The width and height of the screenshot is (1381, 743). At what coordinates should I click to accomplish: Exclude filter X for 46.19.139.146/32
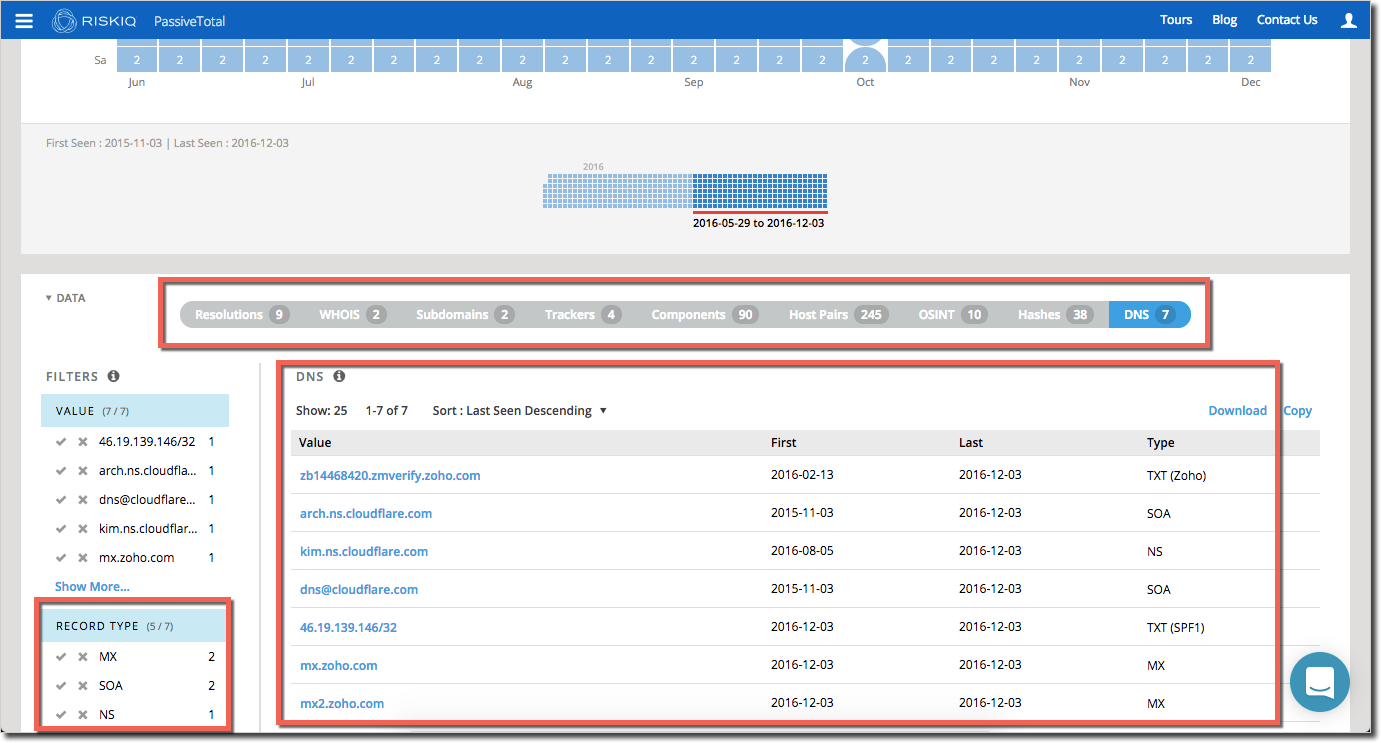click(83, 441)
